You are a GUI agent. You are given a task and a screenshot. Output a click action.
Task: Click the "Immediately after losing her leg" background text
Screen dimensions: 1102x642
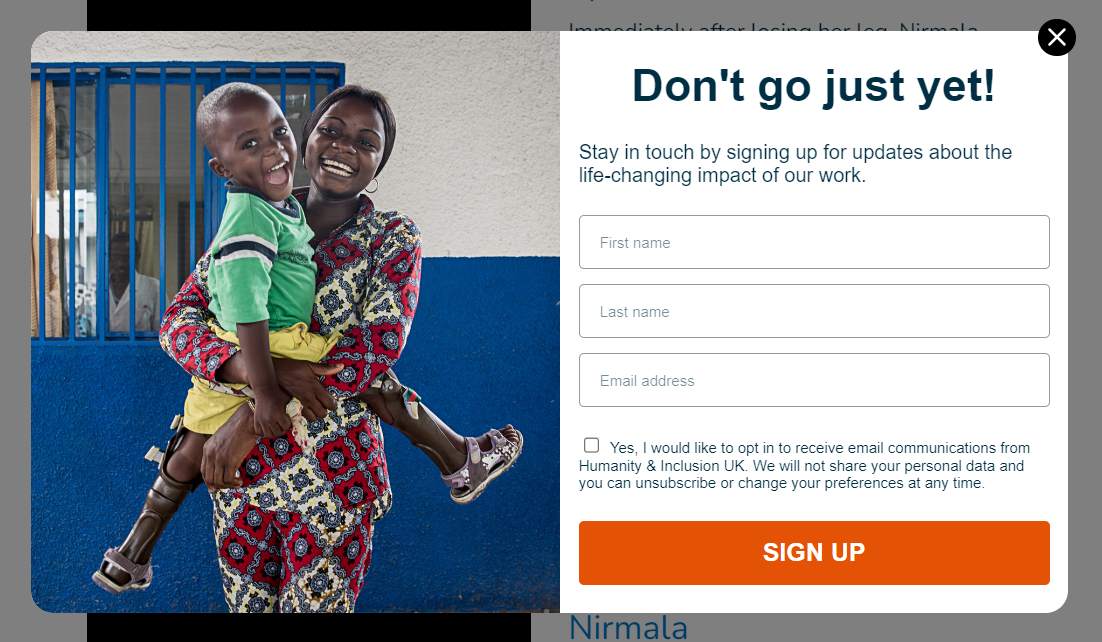(773, 27)
